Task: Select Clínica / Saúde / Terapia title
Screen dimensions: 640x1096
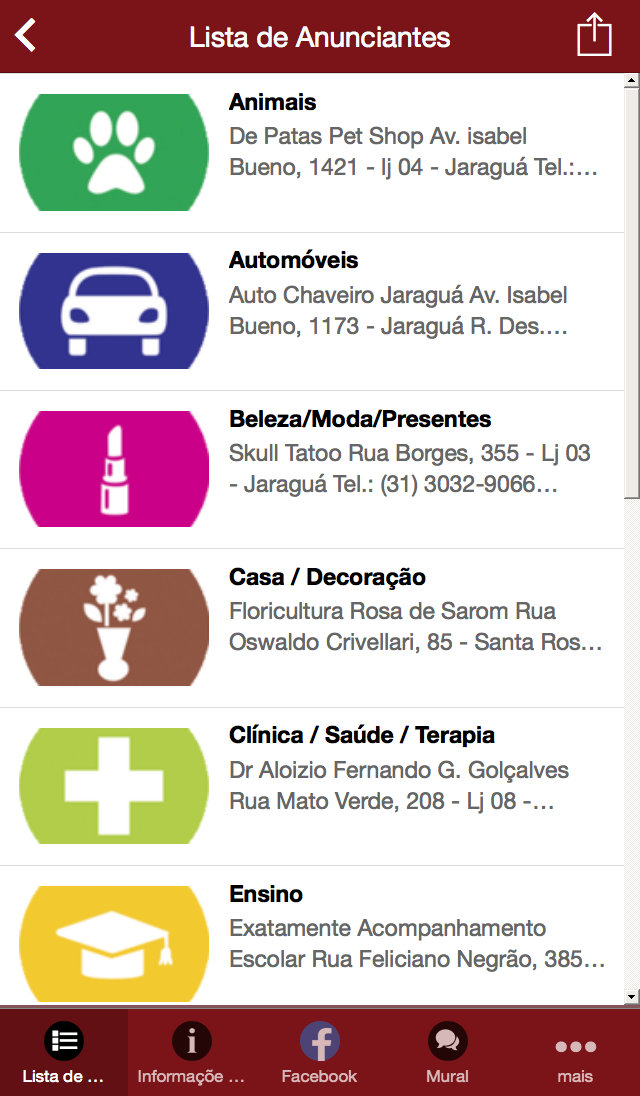Action: click(x=362, y=735)
